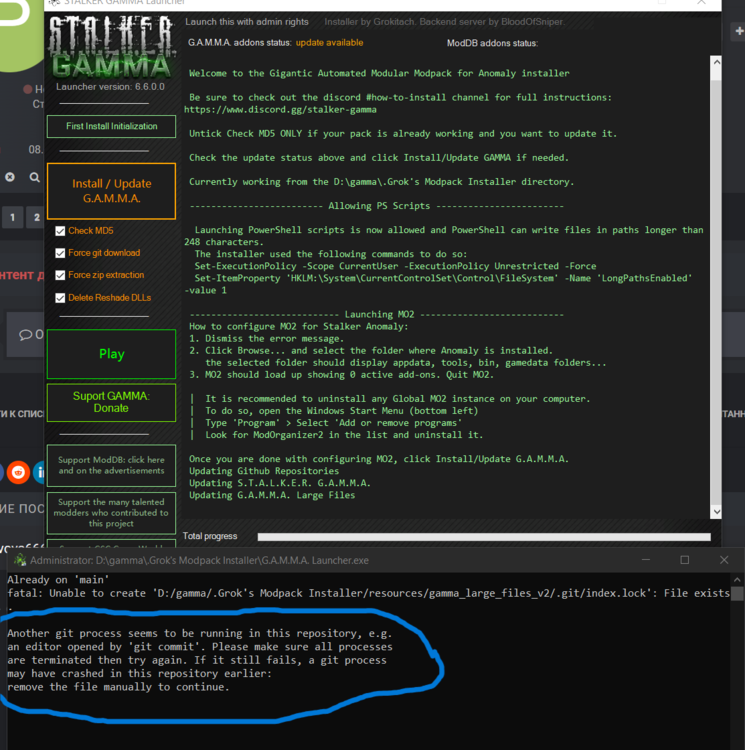Click launcher log scrollbar down arrow
The height and width of the screenshot is (750, 745).
[716, 512]
